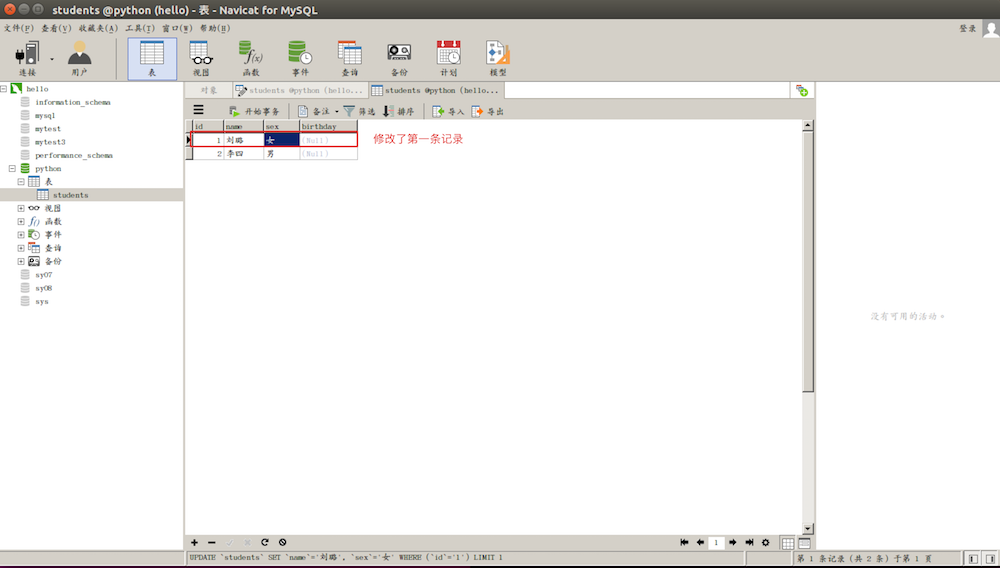The height and width of the screenshot is (568, 1000).
Task: Click the 模型 (Model) toolbar icon
Action: pyautogui.click(x=497, y=58)
